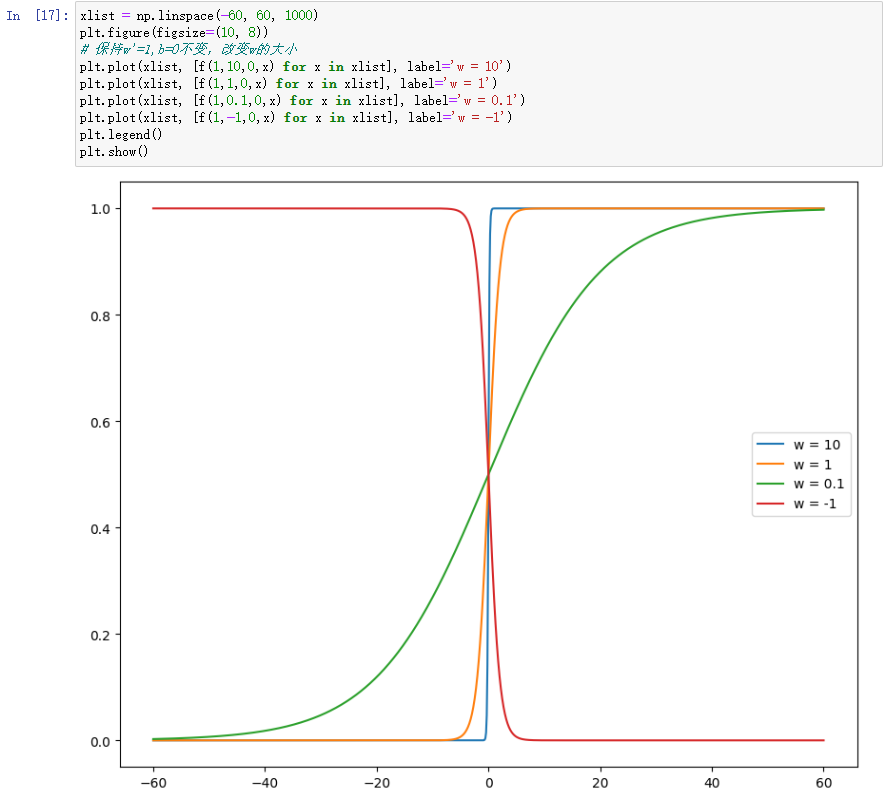The height and width of the screenshot is (802, 885).
Task: Click x-axis tick label 60
Action: 823,783
